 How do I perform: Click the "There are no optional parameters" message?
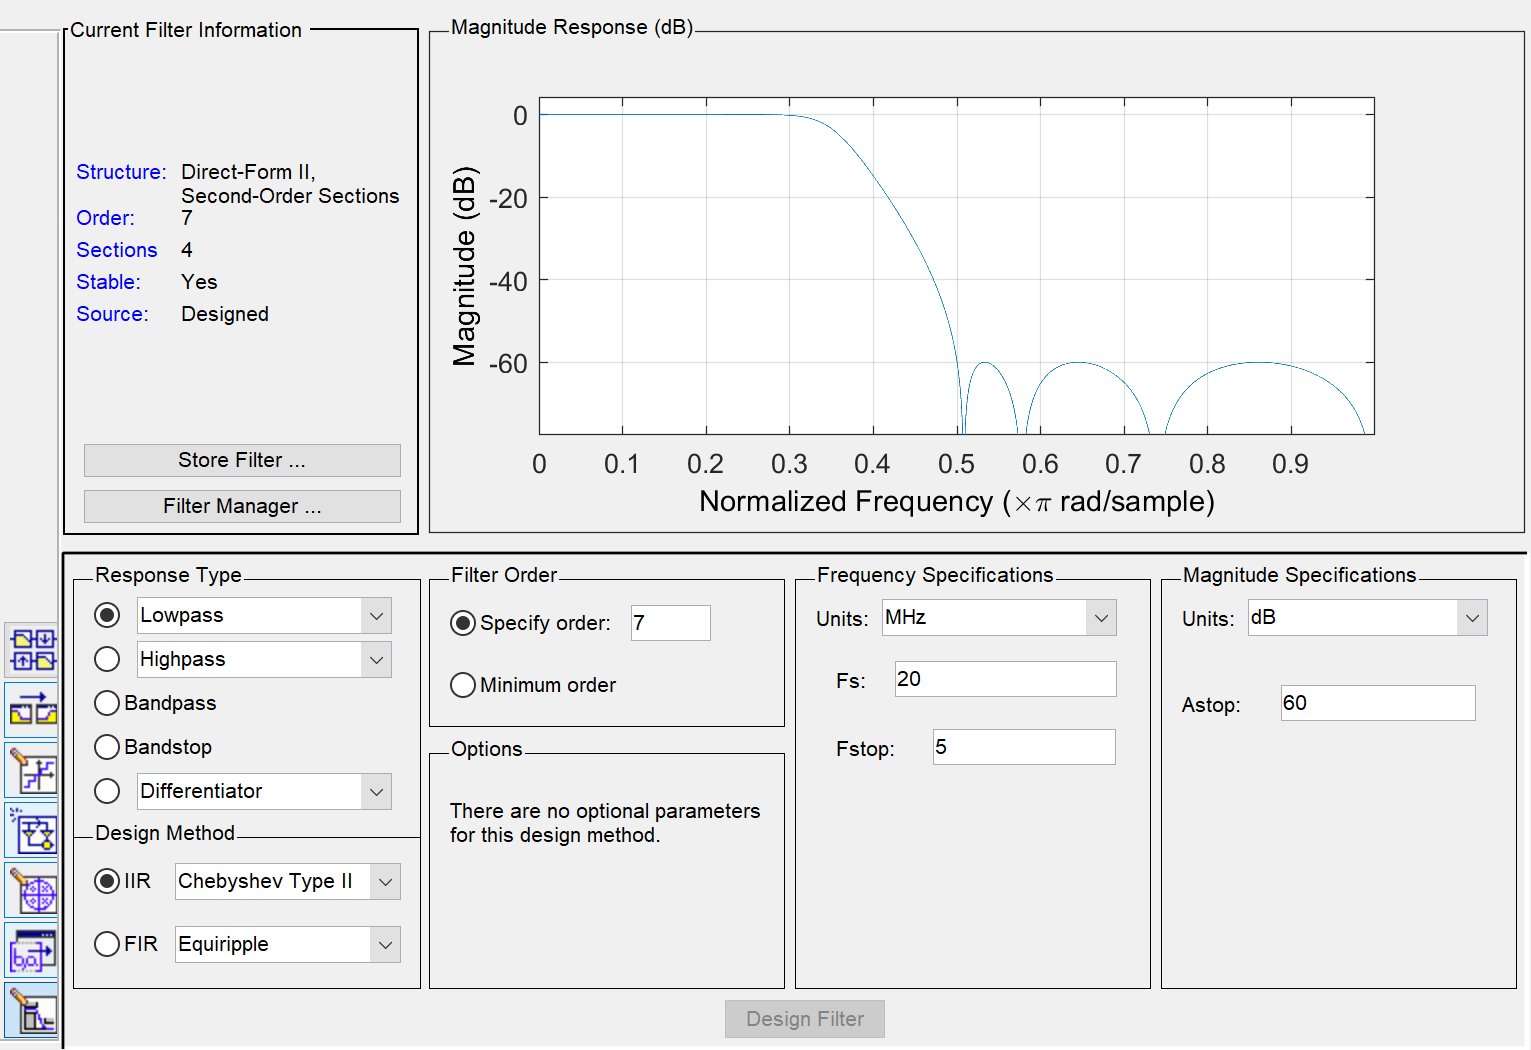pos(605,823)
